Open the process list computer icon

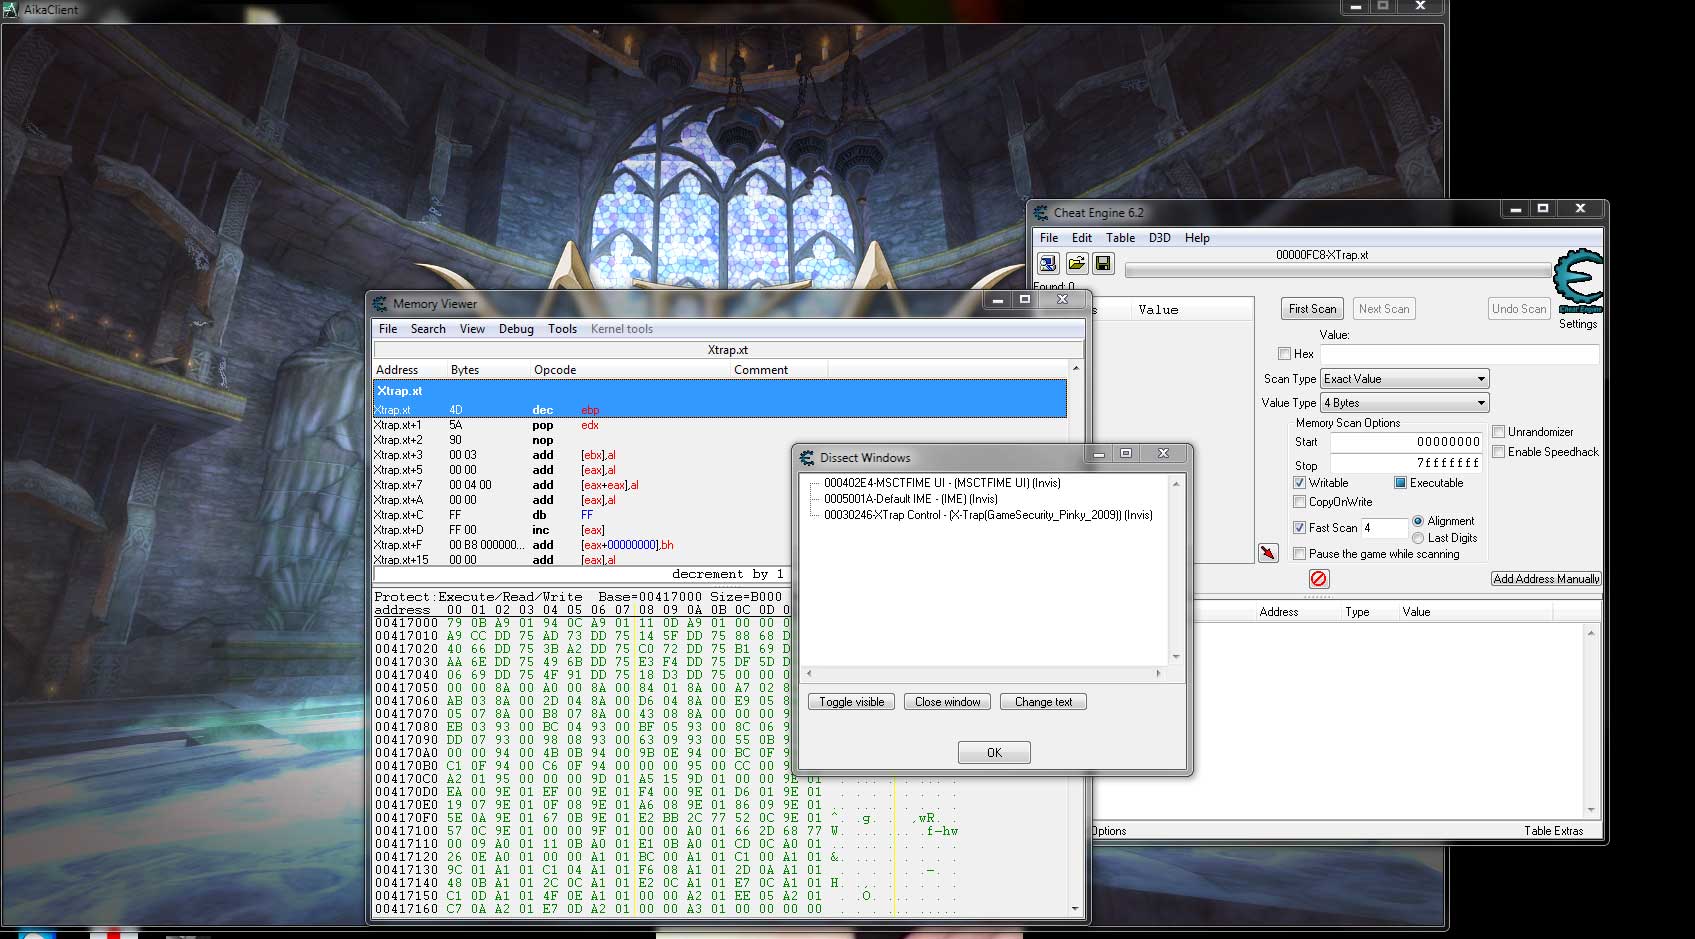click(x=1047, y=263)
